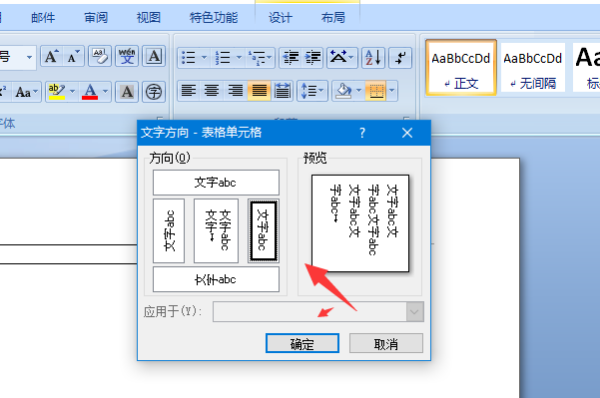
Task: Confirm with the 确定 button
Action: [302, 343]
